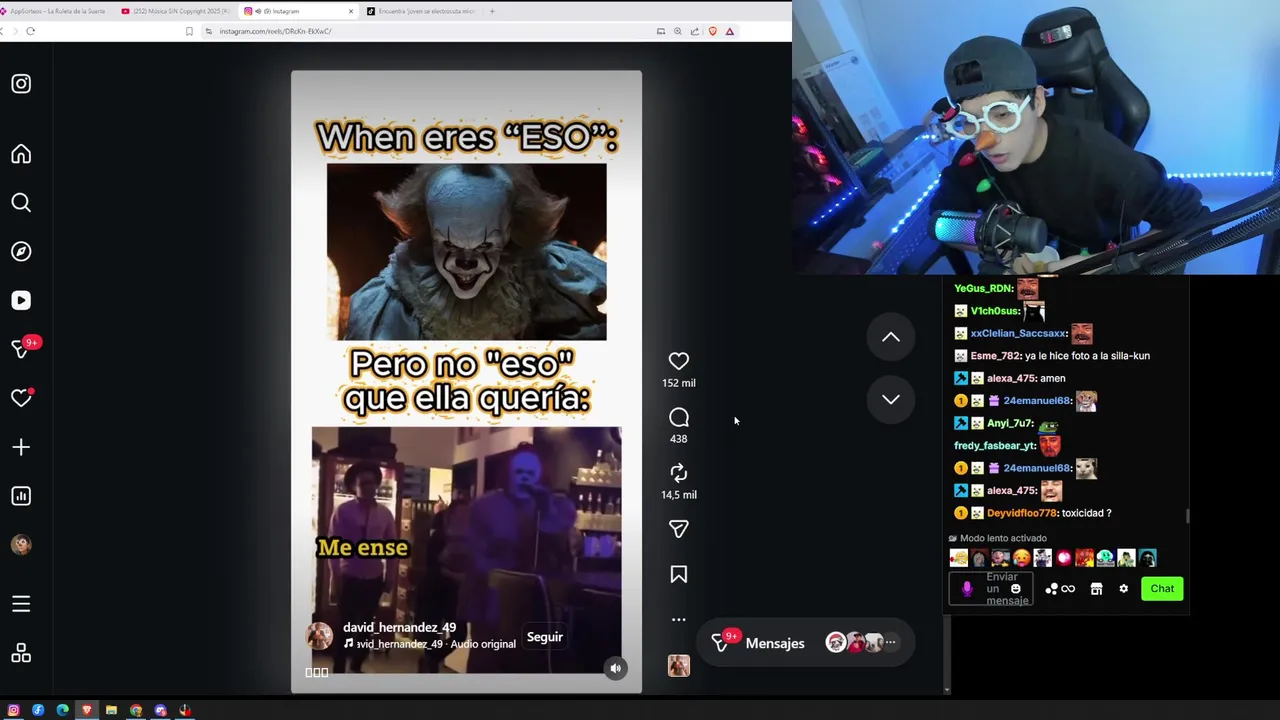Screen dimensions: 1280x720
Task: Open sidebar direct messages with 9+ badge
Action: point(21,349)
